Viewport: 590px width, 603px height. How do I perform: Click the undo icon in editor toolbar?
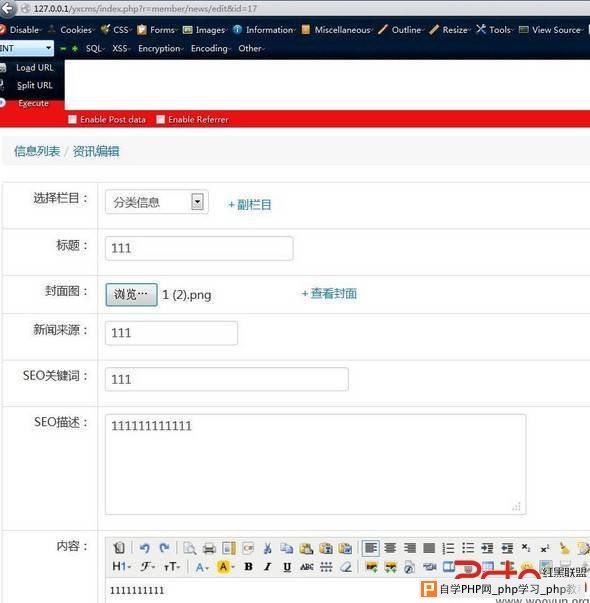point(144,548)
